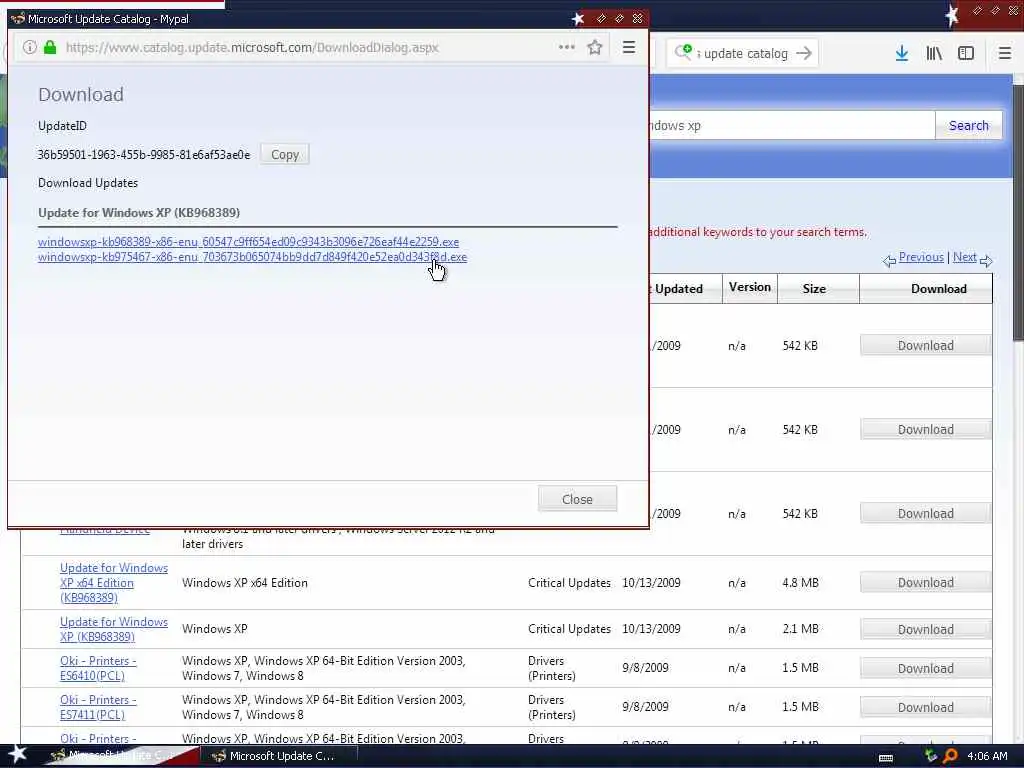This screenshot has height=768, width=1024.
Task: Open page actions three-dot menu
Action: (567, 47)
